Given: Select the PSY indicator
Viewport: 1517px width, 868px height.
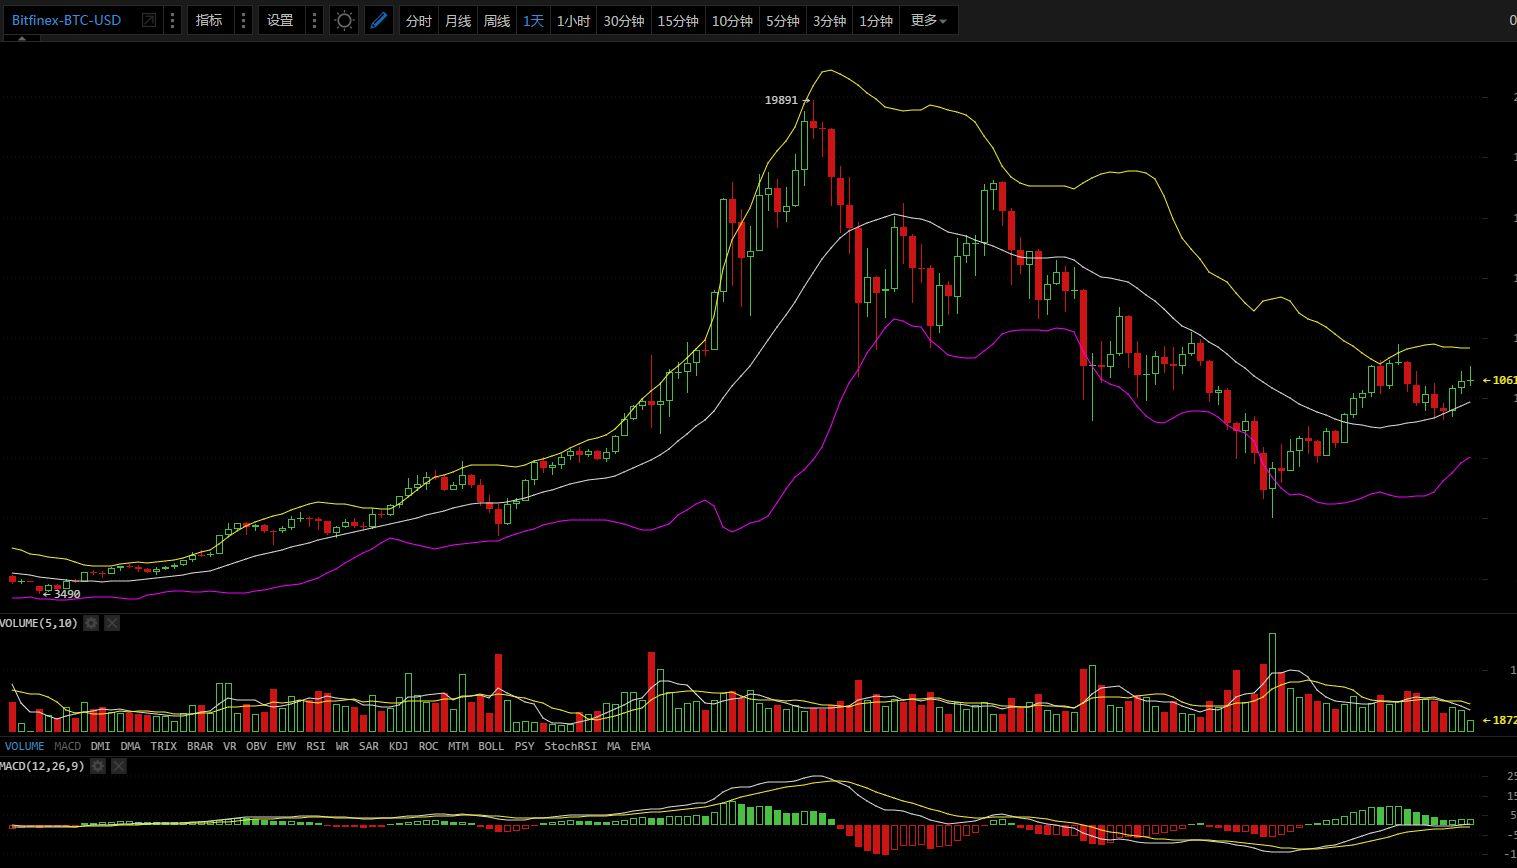Looking at the screenshot, I should [x=524, y=746].
